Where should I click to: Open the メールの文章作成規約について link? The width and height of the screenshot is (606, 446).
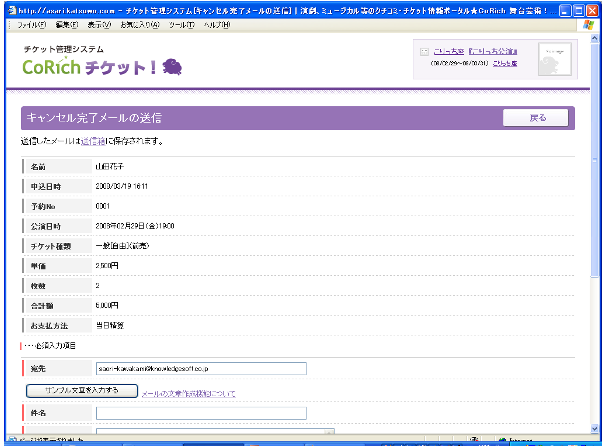[190, 394]
